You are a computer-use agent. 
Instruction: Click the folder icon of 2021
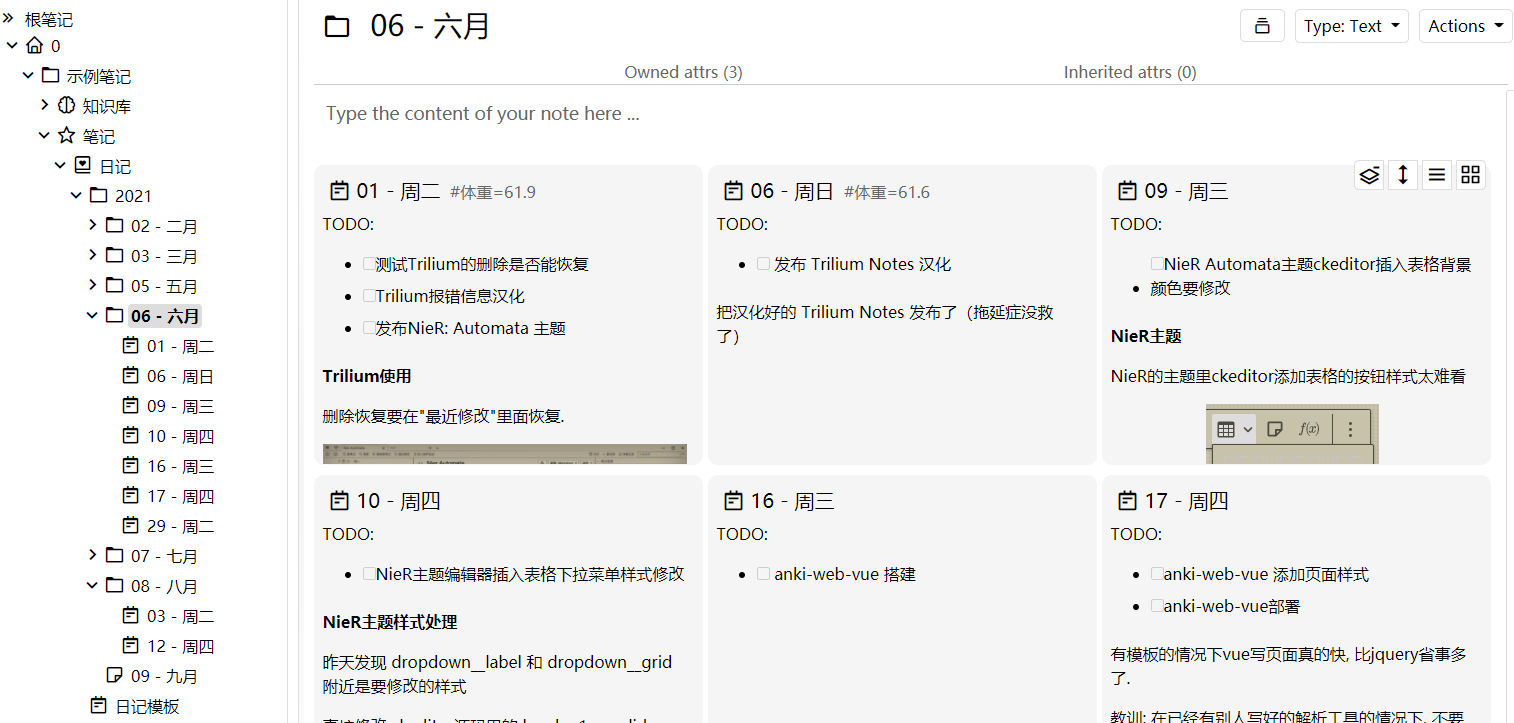(98, 196)
